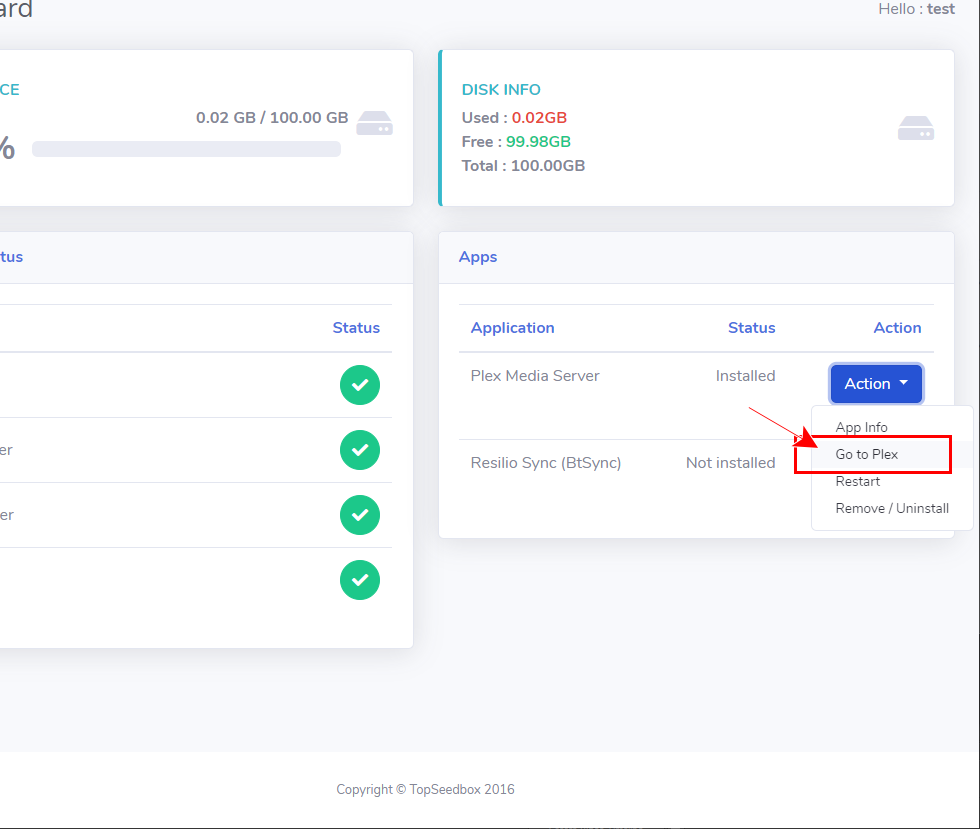Select App Info from the Action menu
Screen dimensions: 980x829
[x=861, y=427]
